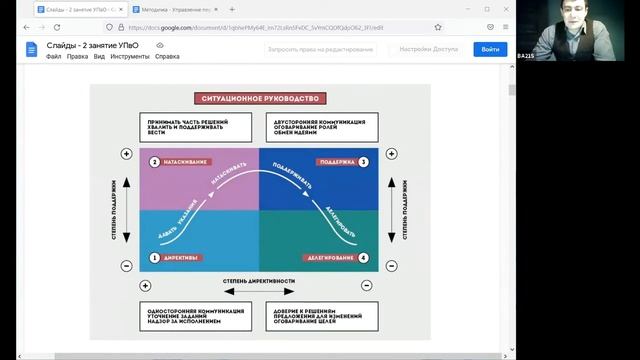Click the Двусторонняя коммуникация text box
Image resolution: width=640 pixels, height=360 pixels.
pyautogui.click(x=322, y=127)
